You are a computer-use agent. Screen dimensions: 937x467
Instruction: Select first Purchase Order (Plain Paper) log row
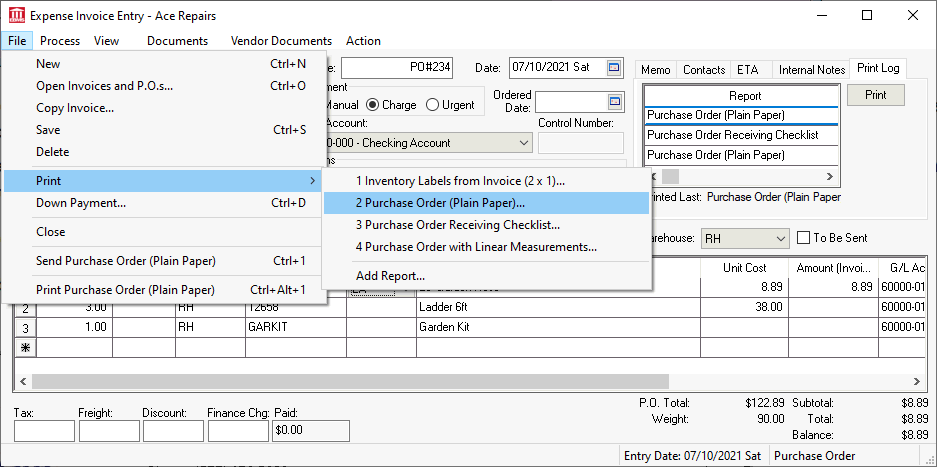(x=741, y=115)
